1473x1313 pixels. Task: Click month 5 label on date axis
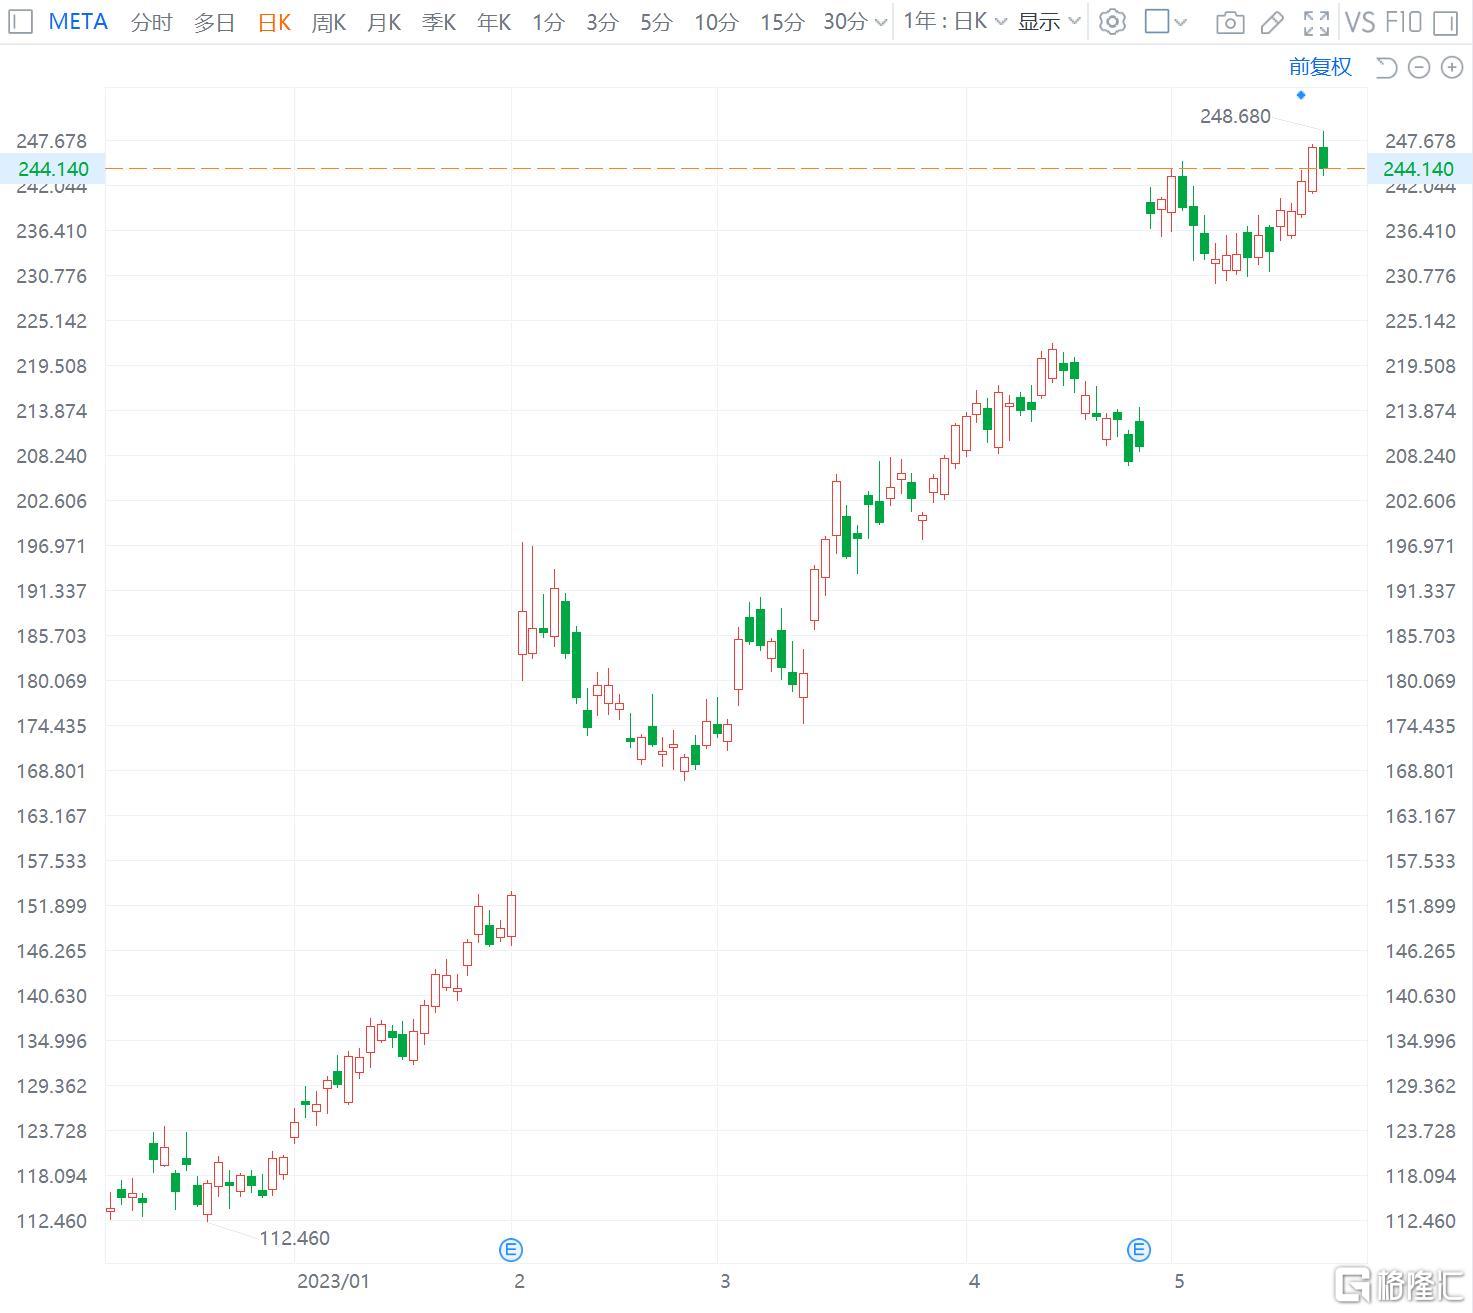(1179, 1281)
